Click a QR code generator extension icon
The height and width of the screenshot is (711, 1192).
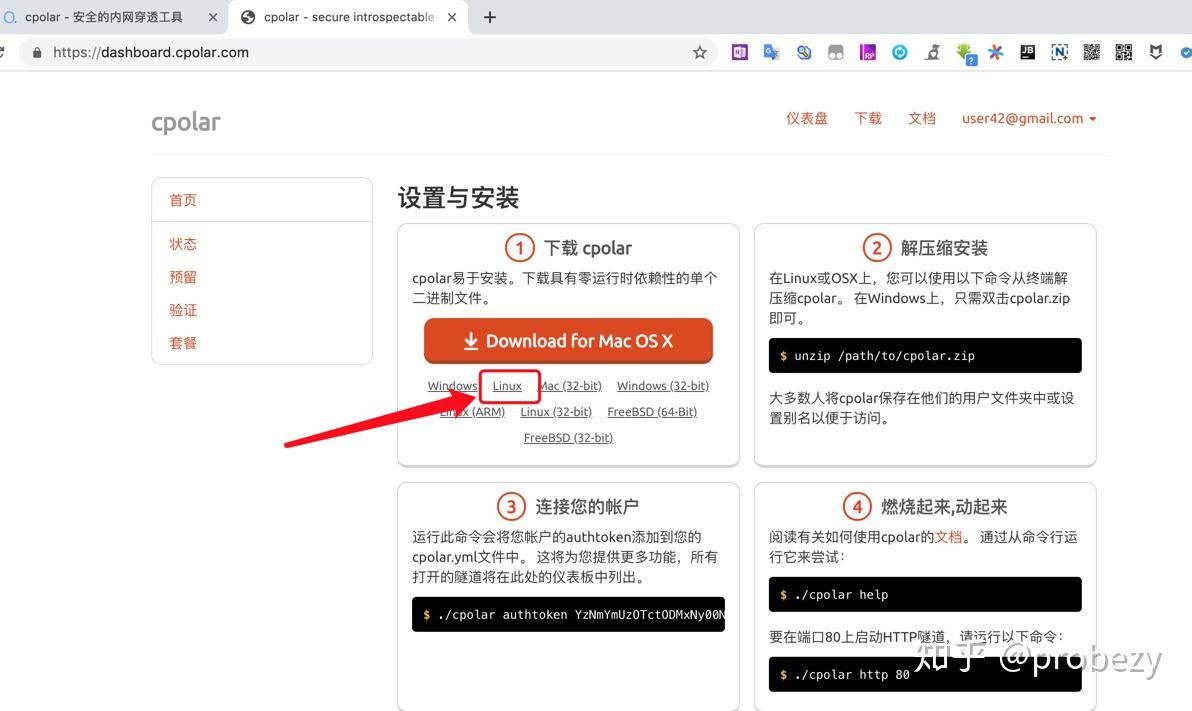pyautogui.click(x=1091, y=52)
